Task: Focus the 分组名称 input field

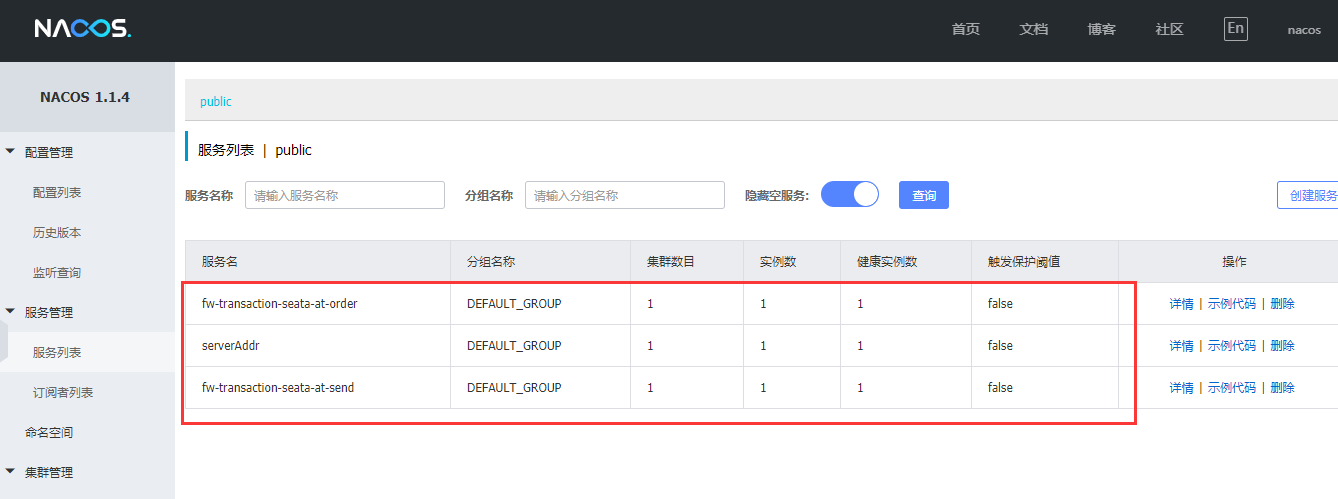Action: click(x=624, y=195)
